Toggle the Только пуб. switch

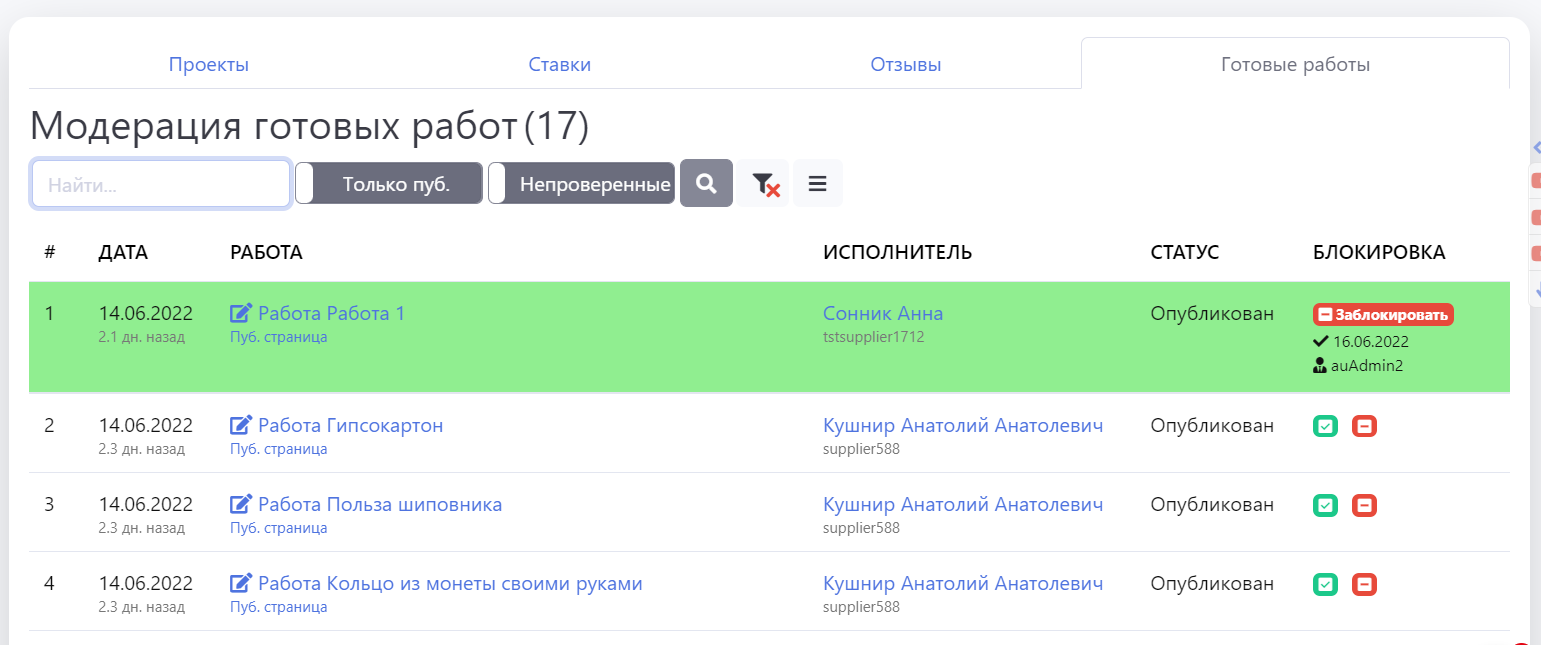pyautogui.click(x=390, y=184)
